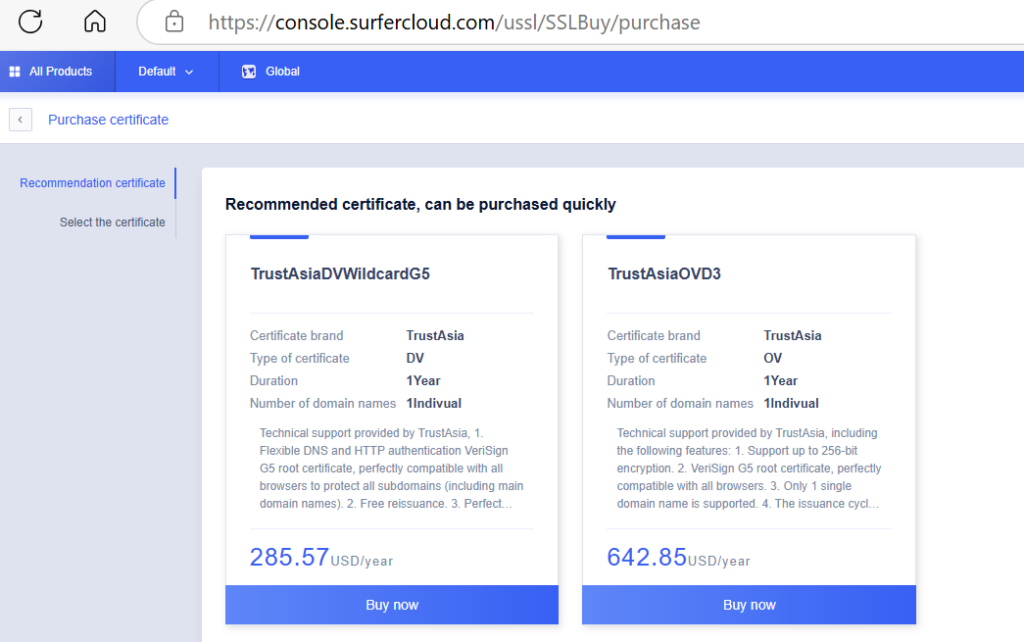This screenshot has width=1024, height=642.
Task: Click the TrustAsiaOVD3 technical support description
Action: tap(749, 468)
